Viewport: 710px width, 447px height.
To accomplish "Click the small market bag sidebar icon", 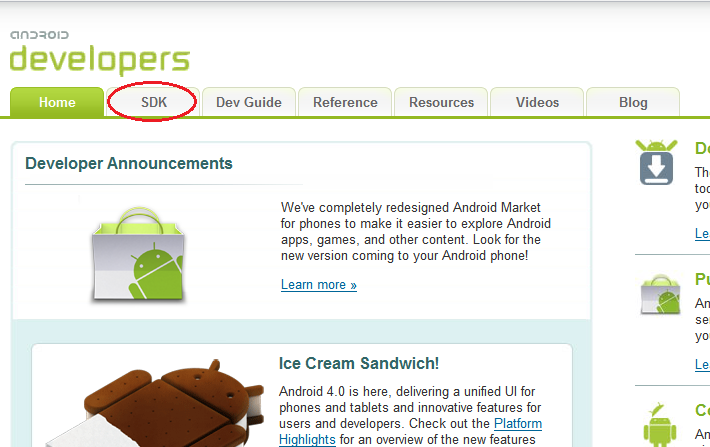I will tap(661, 294).
